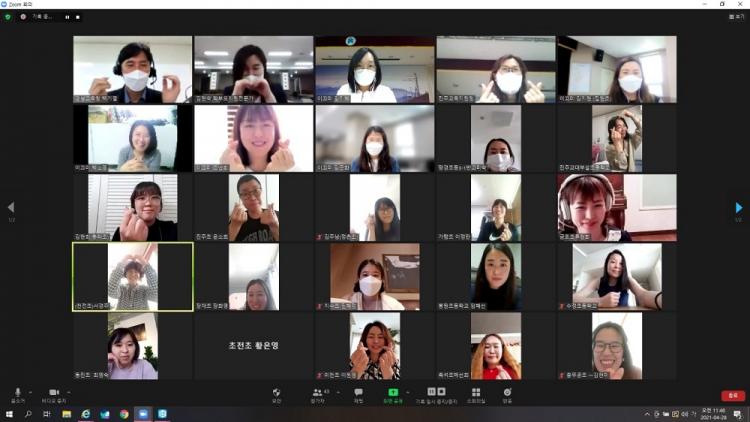The width and height of the screenshot is (750, 422).
Task: Click the green encryption shield icon
Action: tap(8, 17)
